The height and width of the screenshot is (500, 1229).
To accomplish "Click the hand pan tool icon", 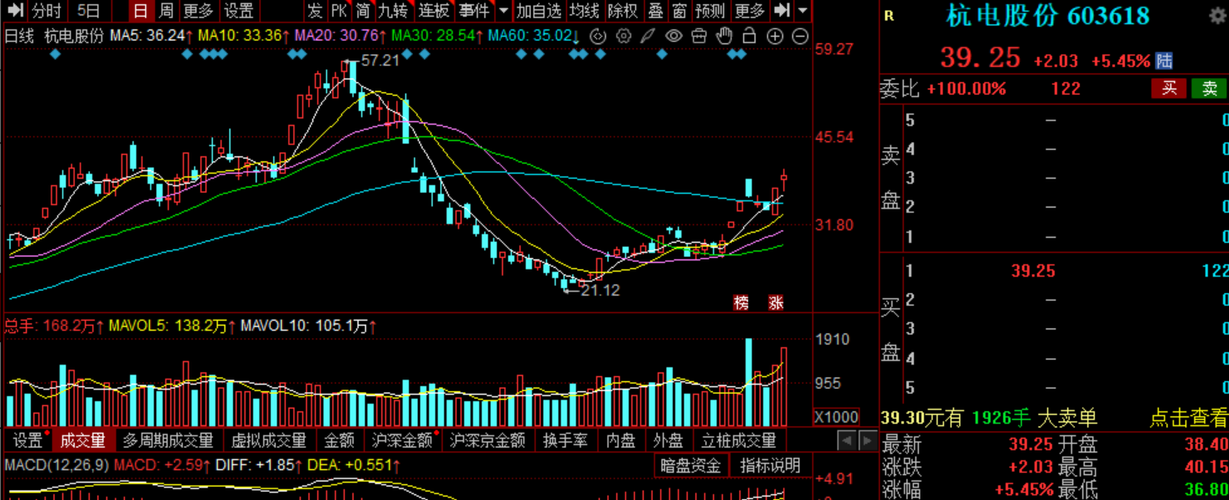I will (x=725, y=36).
